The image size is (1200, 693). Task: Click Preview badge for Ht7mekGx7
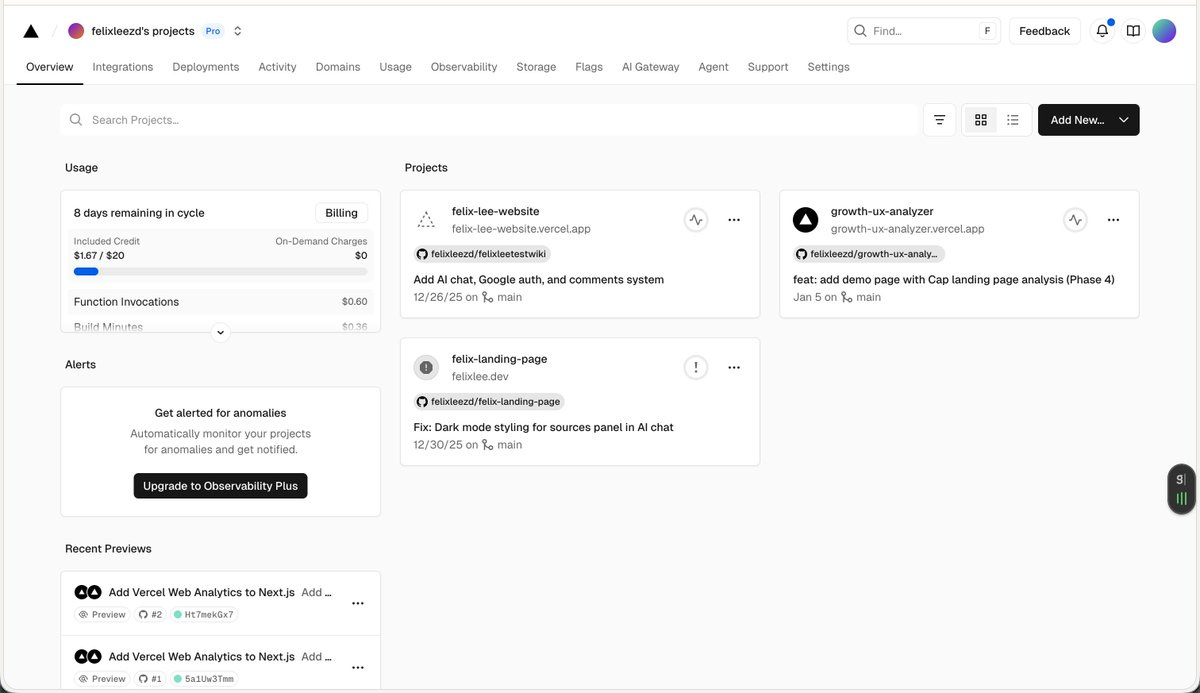[102, 615]
